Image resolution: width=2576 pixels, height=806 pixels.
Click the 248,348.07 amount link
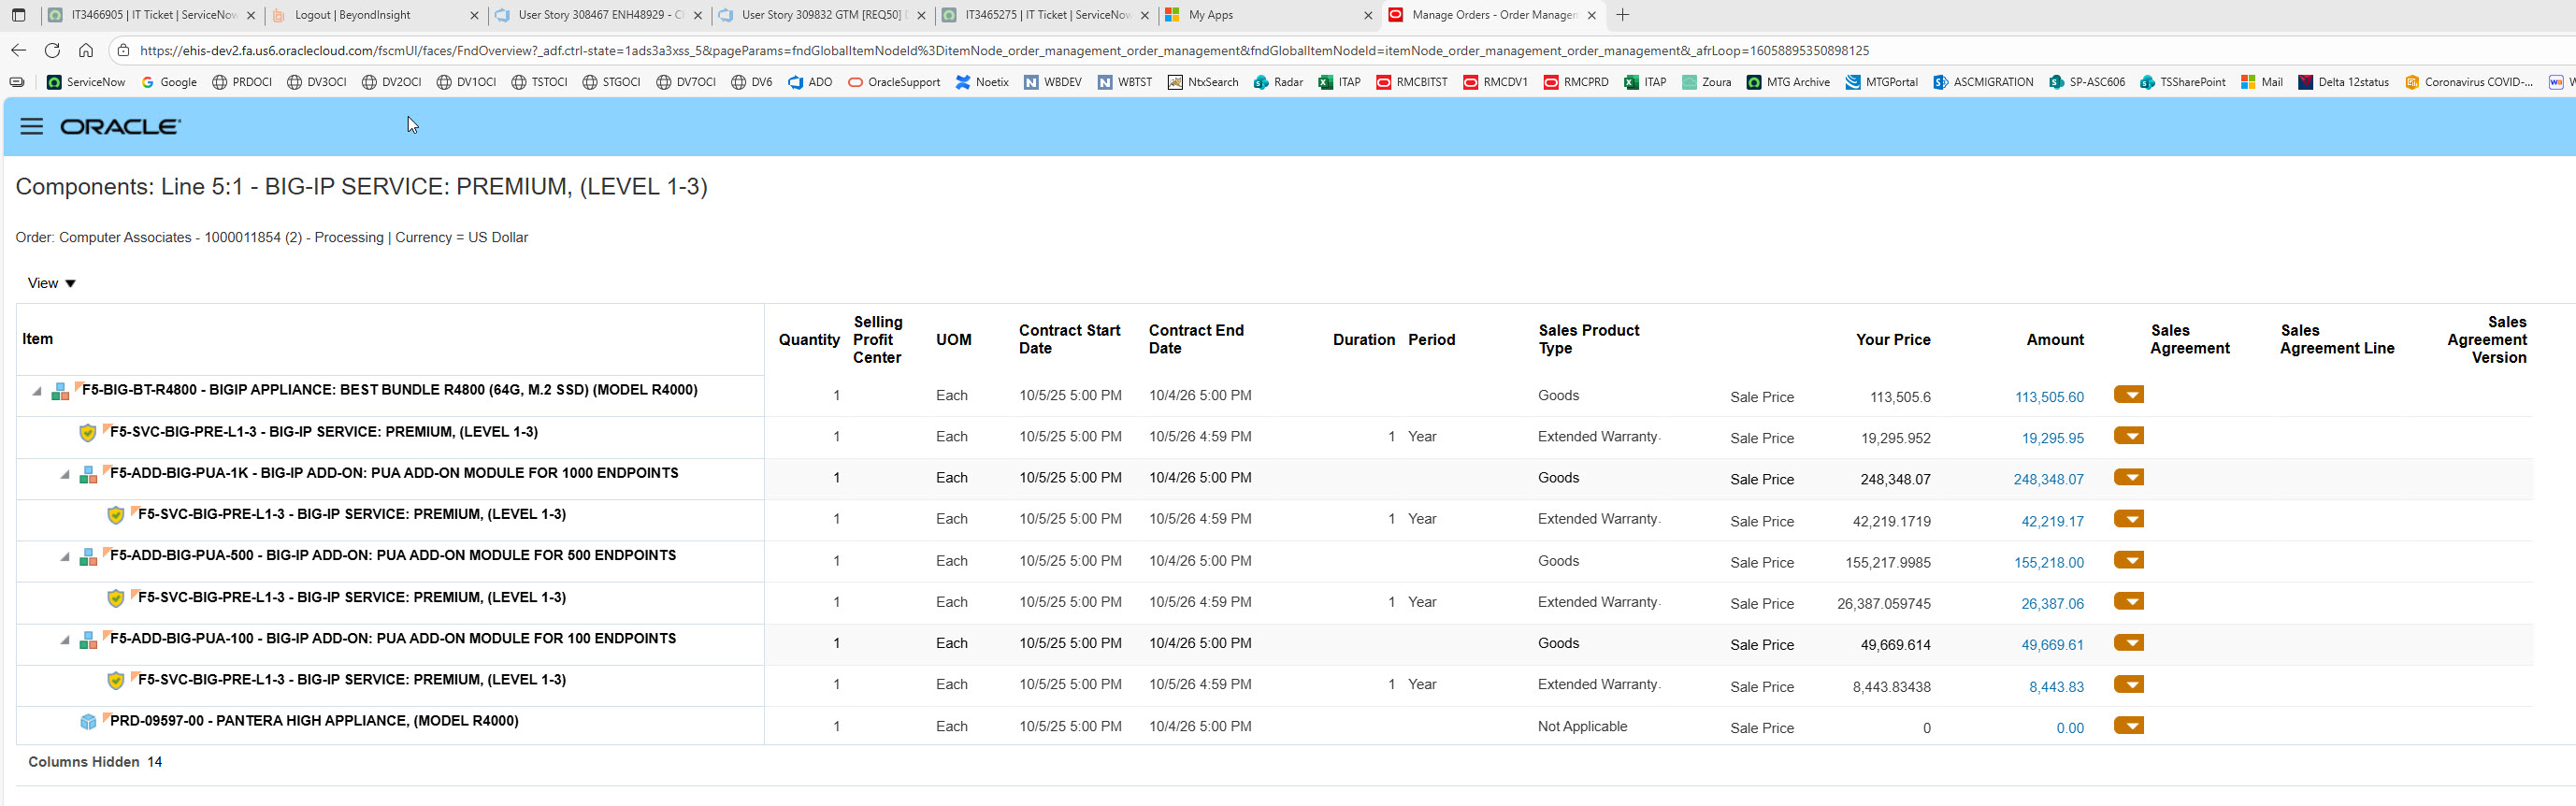[x=2048, y=480]
